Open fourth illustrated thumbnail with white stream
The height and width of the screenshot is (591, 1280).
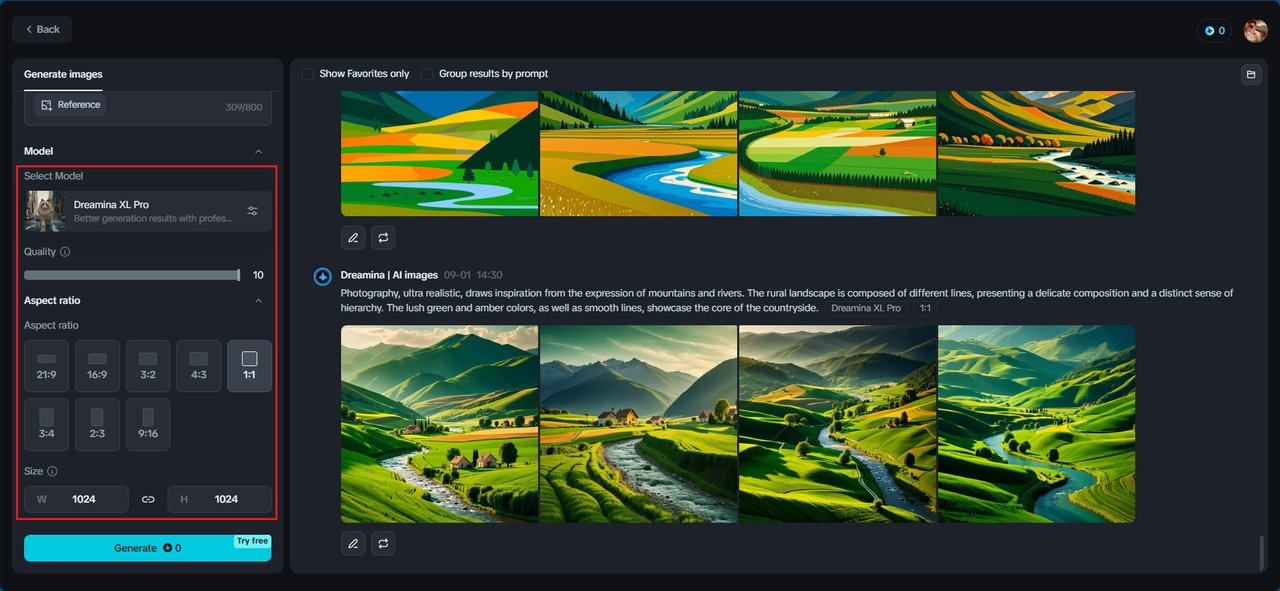point(1037,153)
